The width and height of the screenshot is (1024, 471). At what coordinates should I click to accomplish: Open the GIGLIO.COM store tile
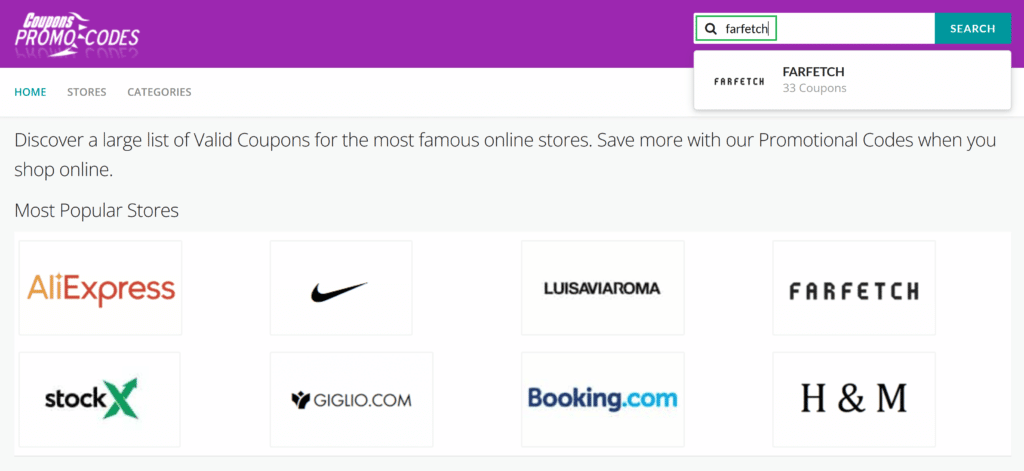pyautogui.click(x=351, y=398)
